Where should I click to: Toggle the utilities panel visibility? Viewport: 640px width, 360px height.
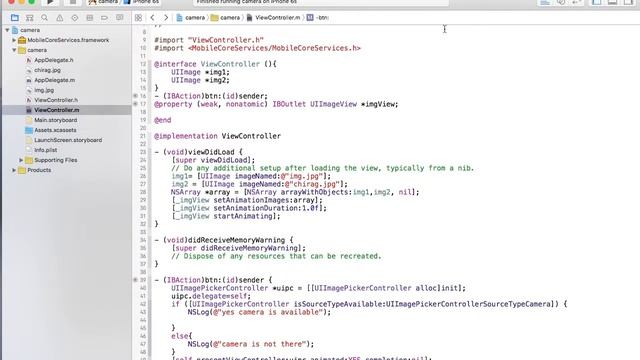(629, 2)
